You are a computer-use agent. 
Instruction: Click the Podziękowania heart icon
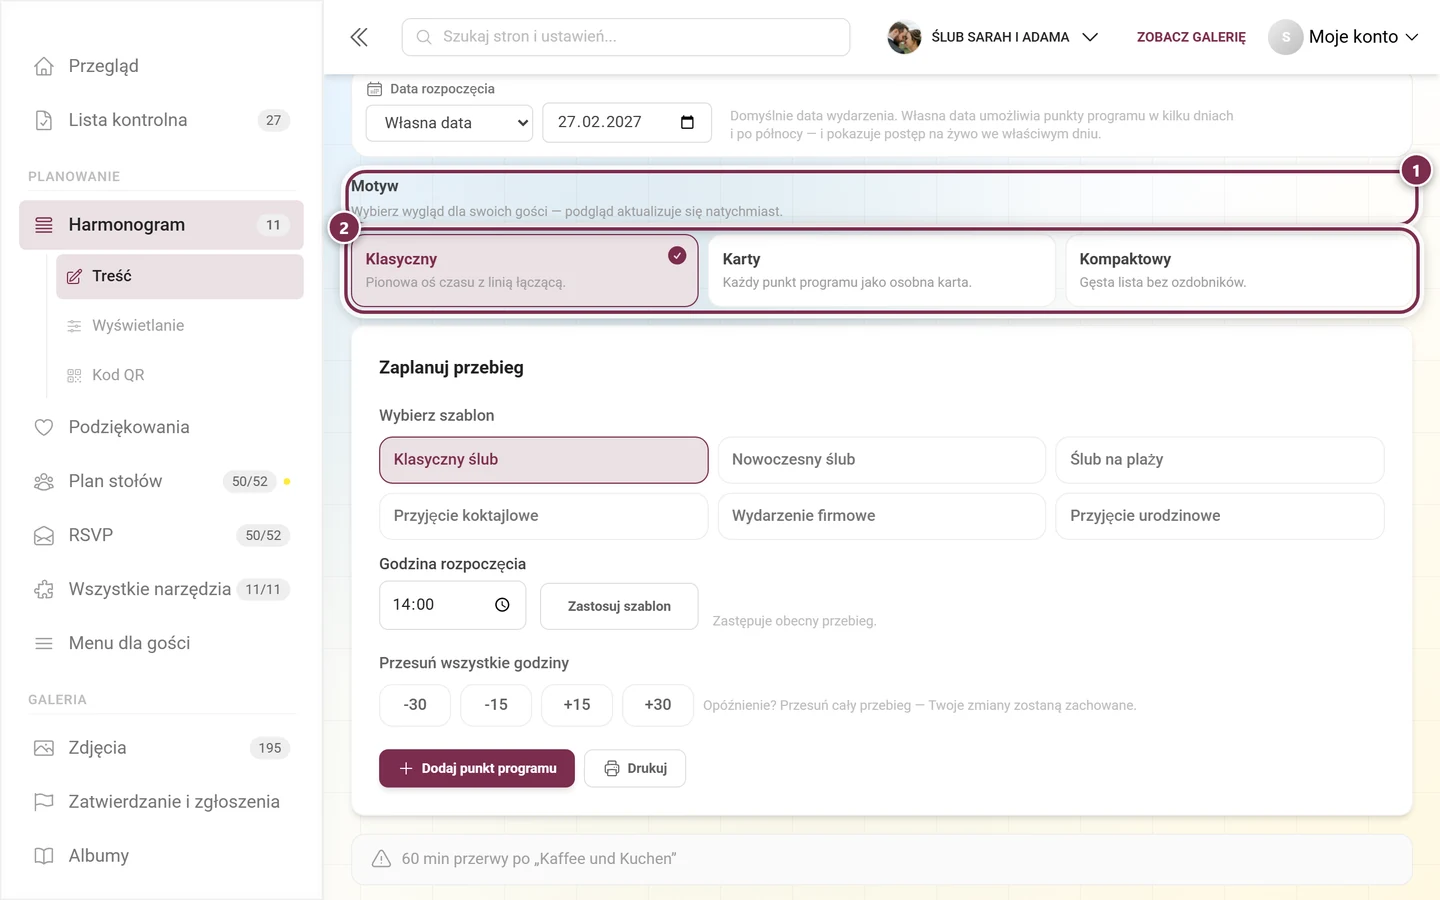coord(44,427)
